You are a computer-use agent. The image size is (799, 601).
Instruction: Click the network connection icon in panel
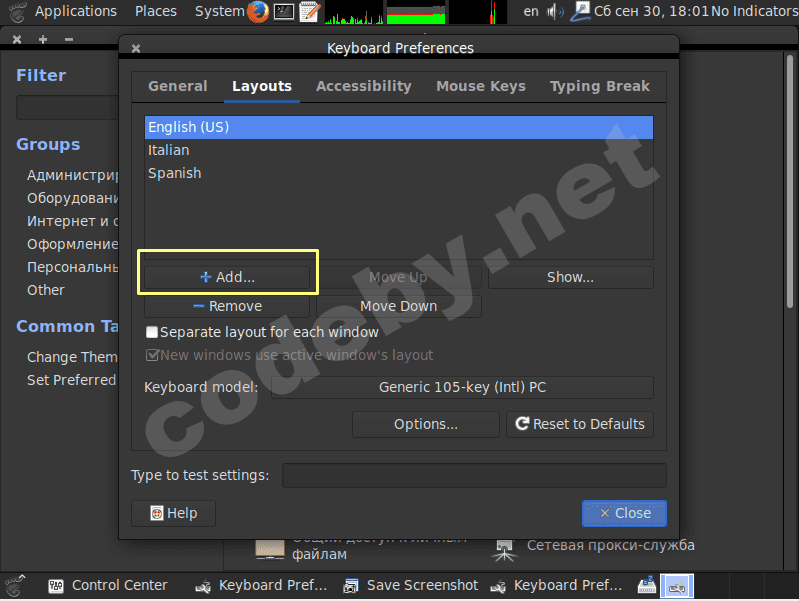coord(580,11)
